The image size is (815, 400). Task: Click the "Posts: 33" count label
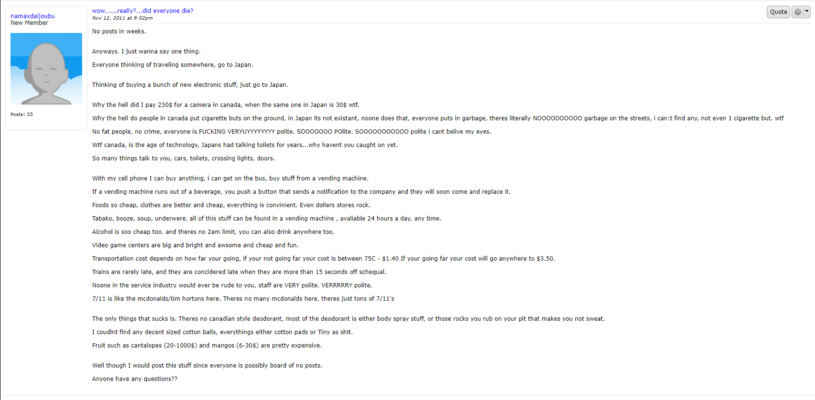tap(22, 114)
